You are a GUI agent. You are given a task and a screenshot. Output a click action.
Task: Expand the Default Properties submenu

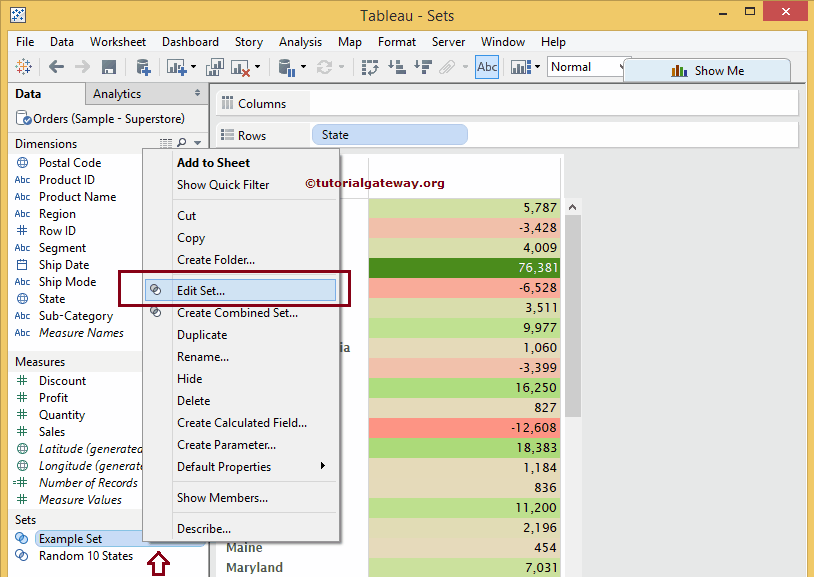322,467
